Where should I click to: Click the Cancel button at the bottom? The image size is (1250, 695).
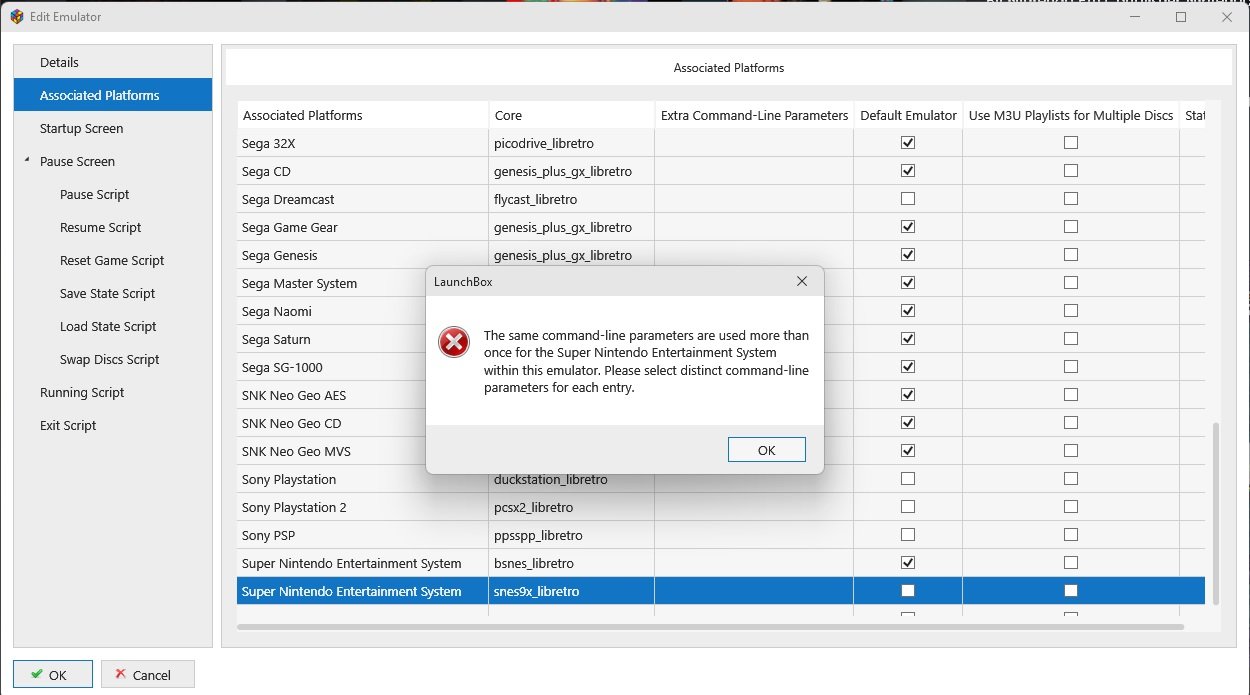(x=147, y=675)
